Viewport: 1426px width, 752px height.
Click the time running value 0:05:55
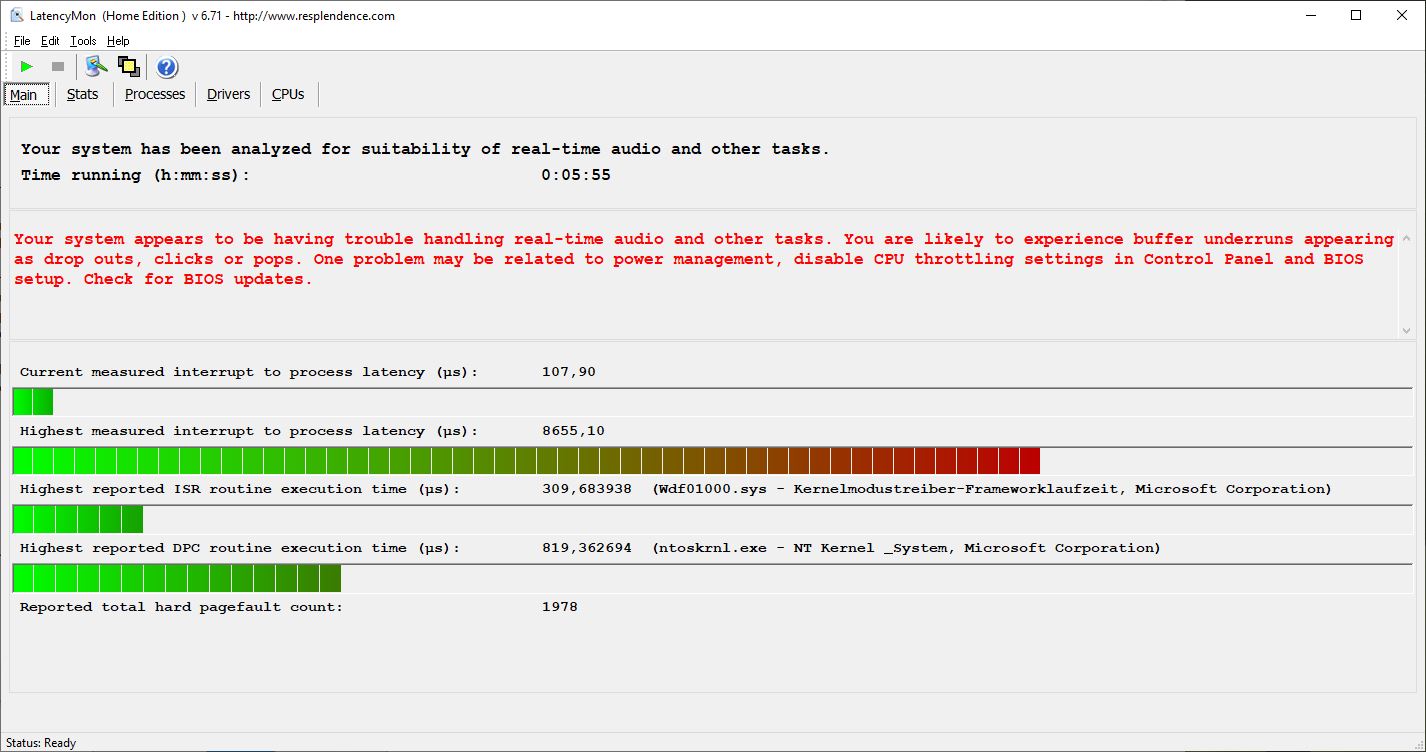point(576,175)
